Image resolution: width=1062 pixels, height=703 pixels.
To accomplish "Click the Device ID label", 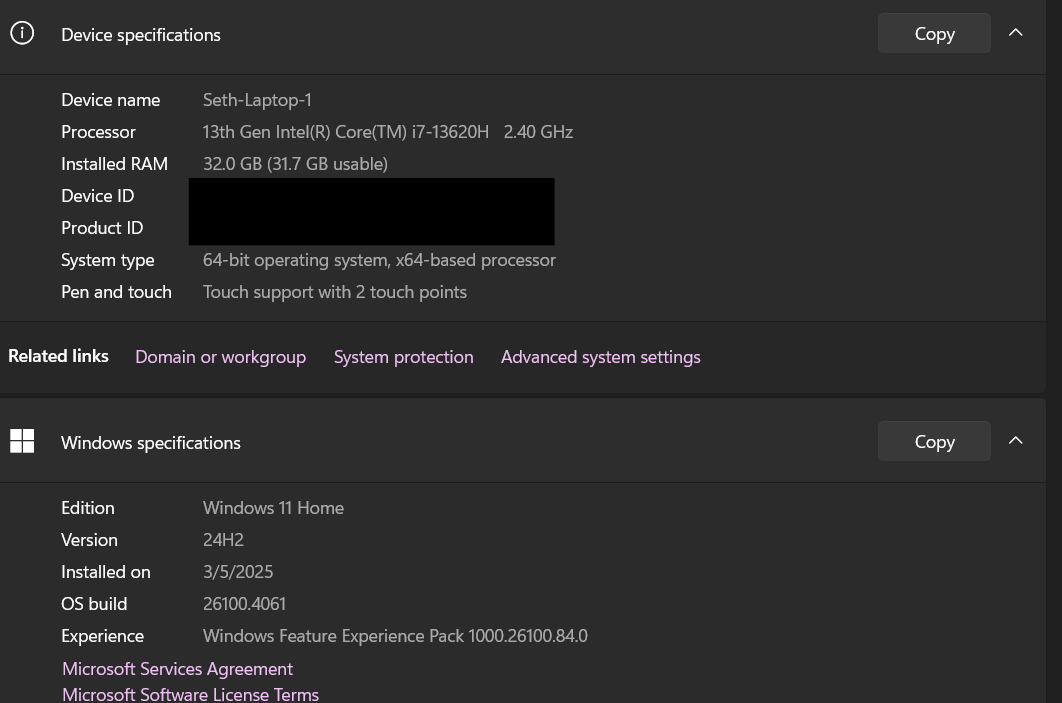I will coord(98,196).
